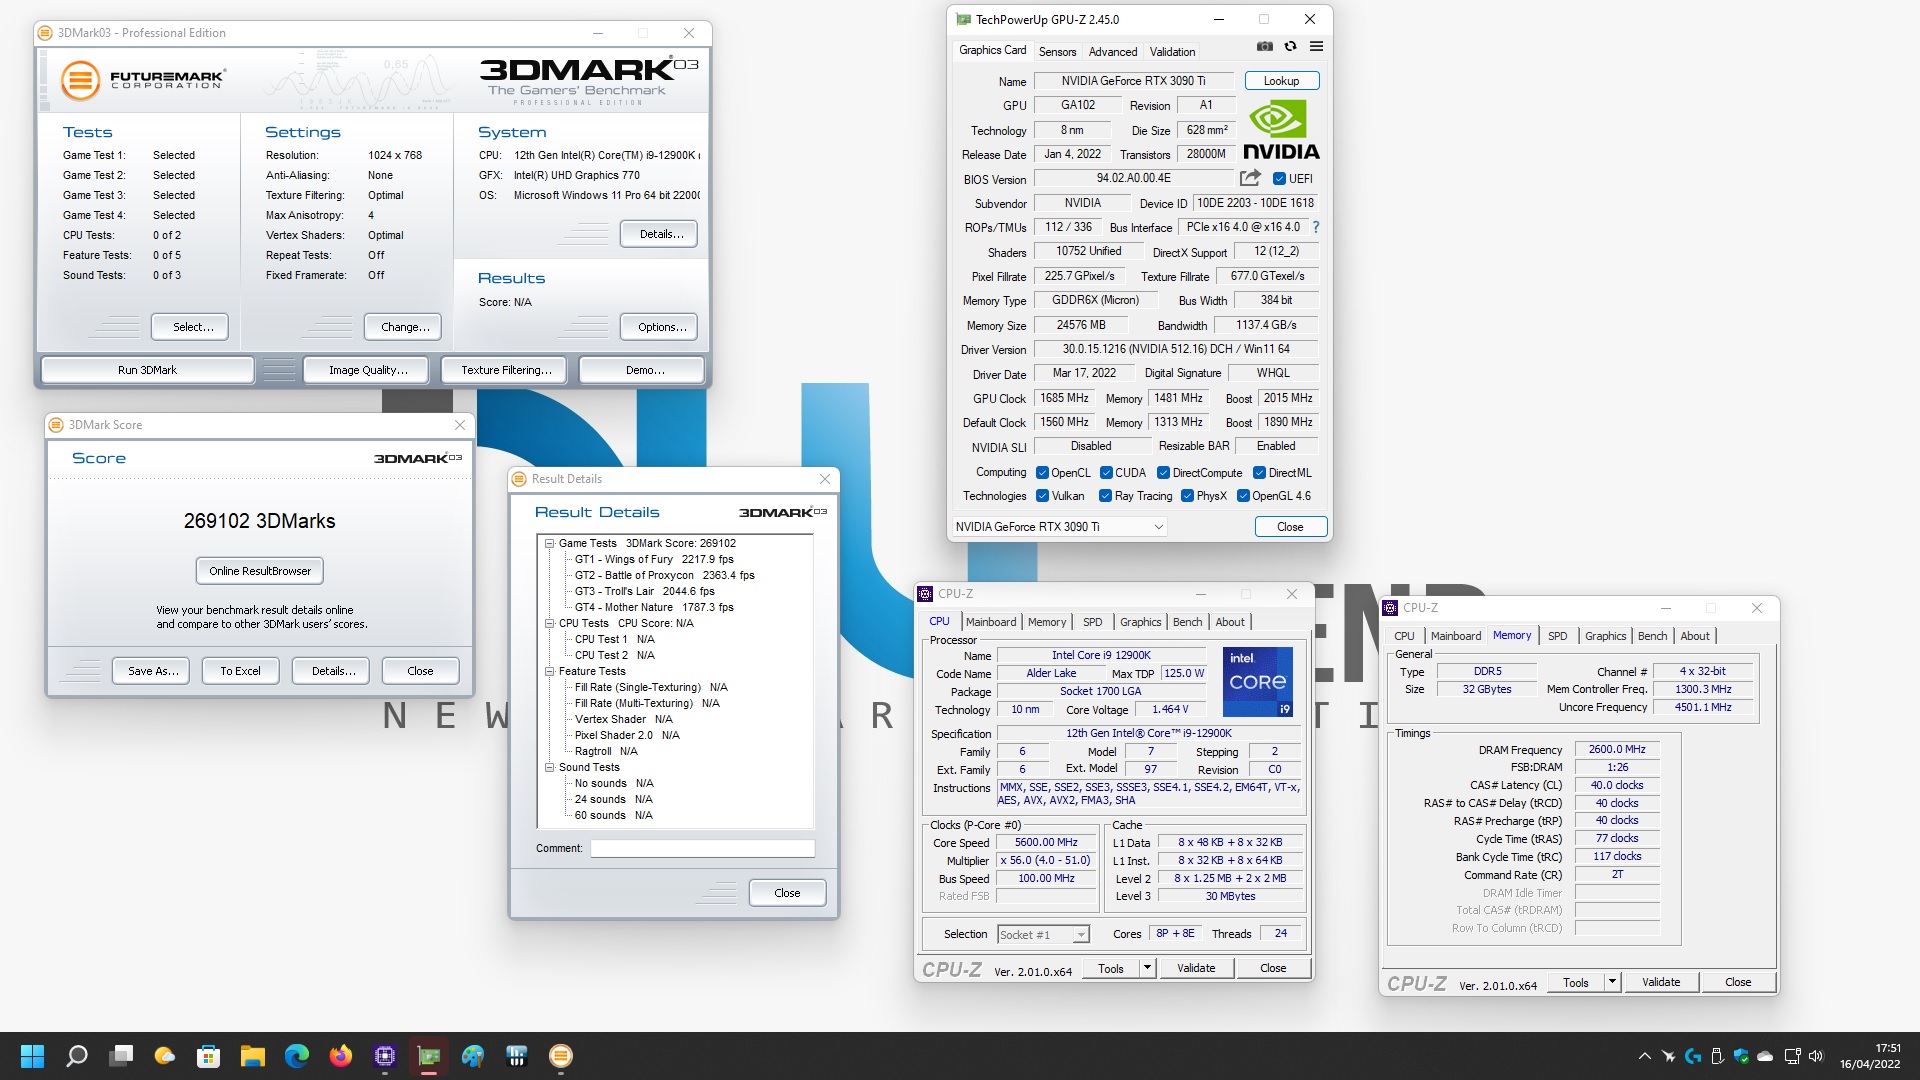Open Task View on taskbar
This screenshot has width=1920, height=1080.
(x=122, y=1056)
